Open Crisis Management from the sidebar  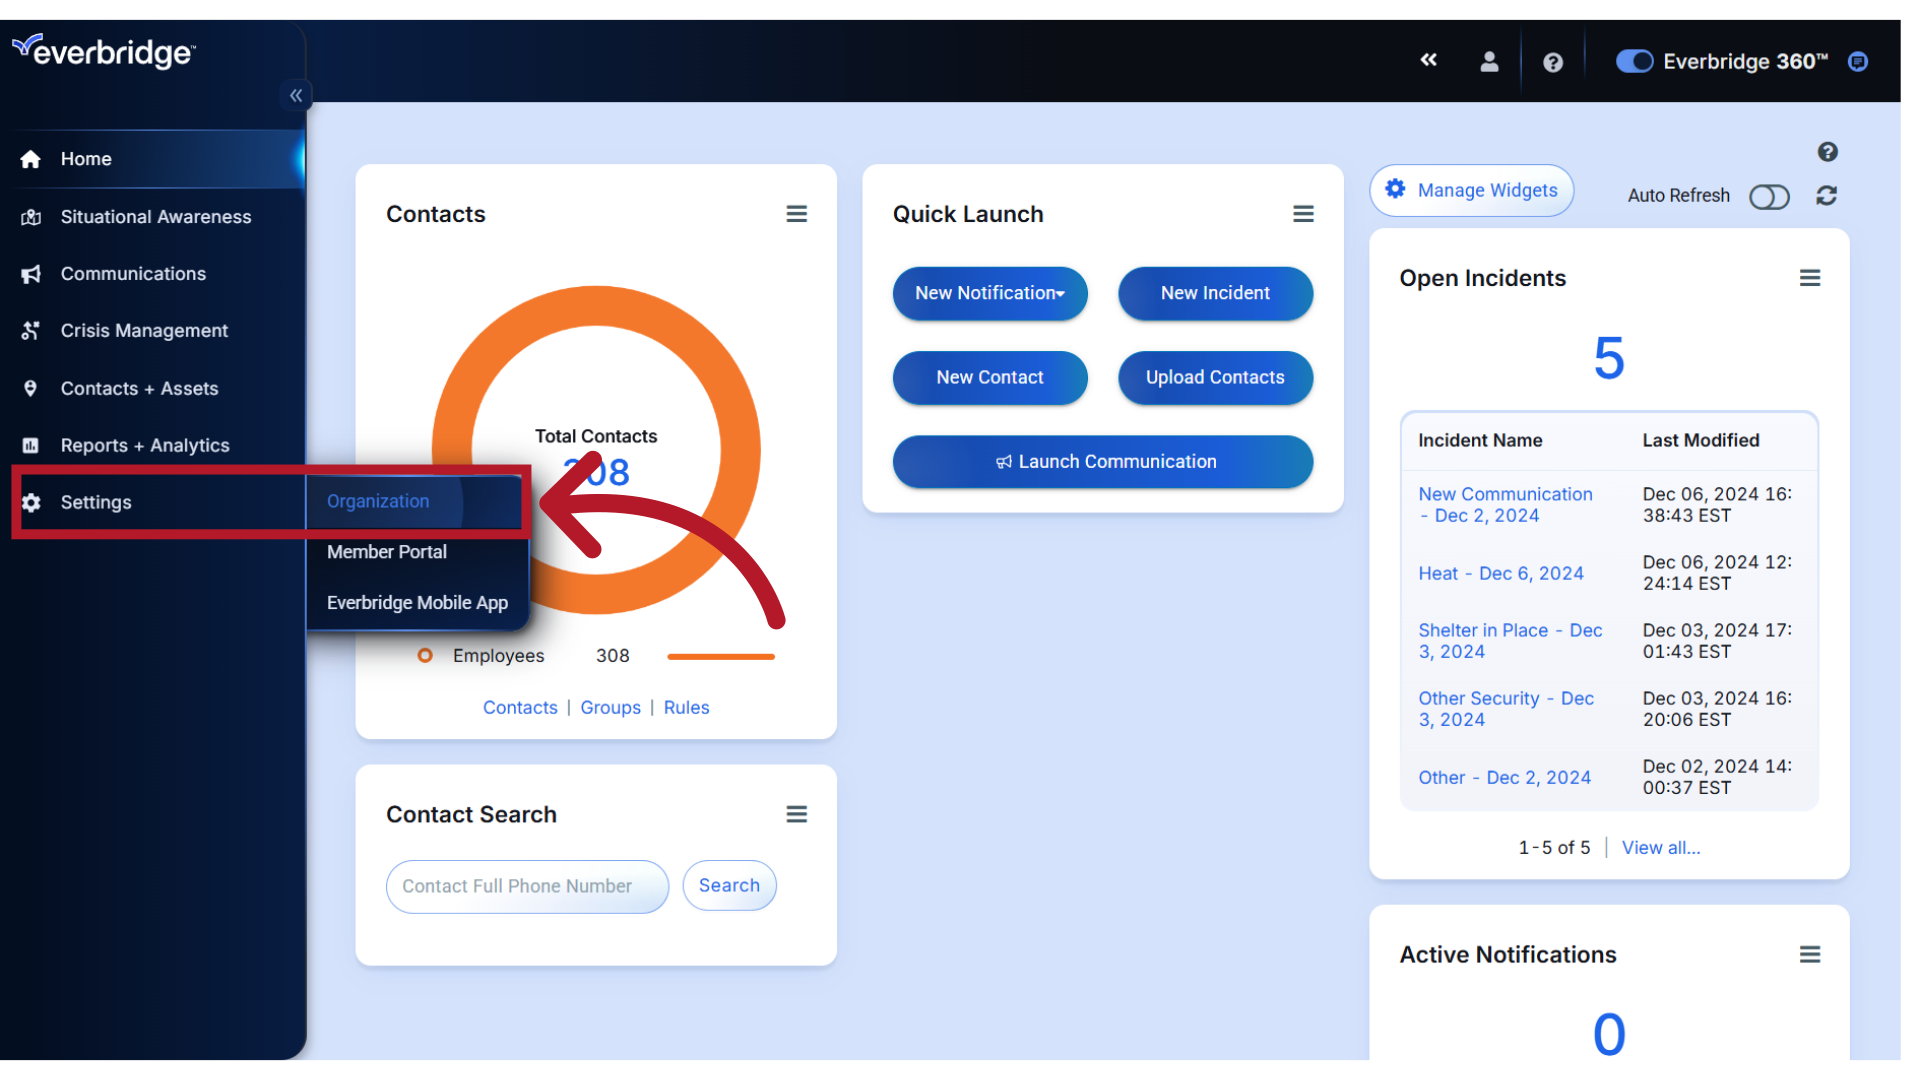tap(145, 330)
